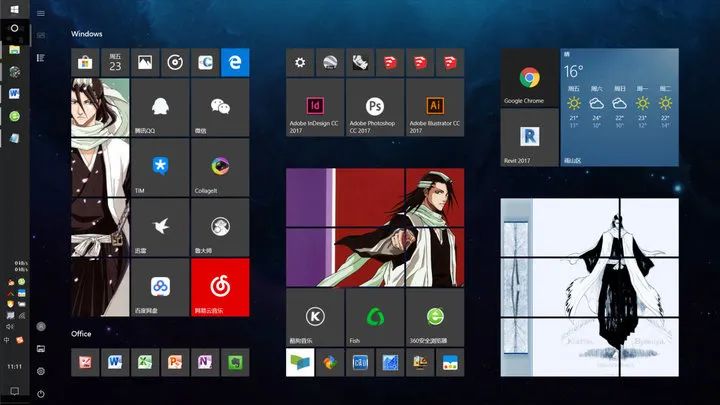The image size is (720, 405).
Task: Open the Microsoft Store small tile
Action: [86, 62]
